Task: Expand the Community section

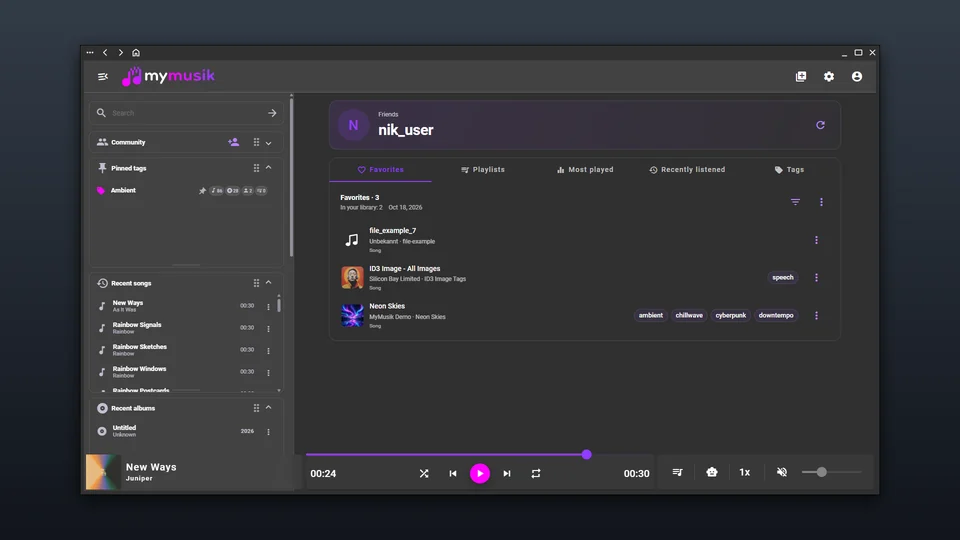Action: click(269, 143)
